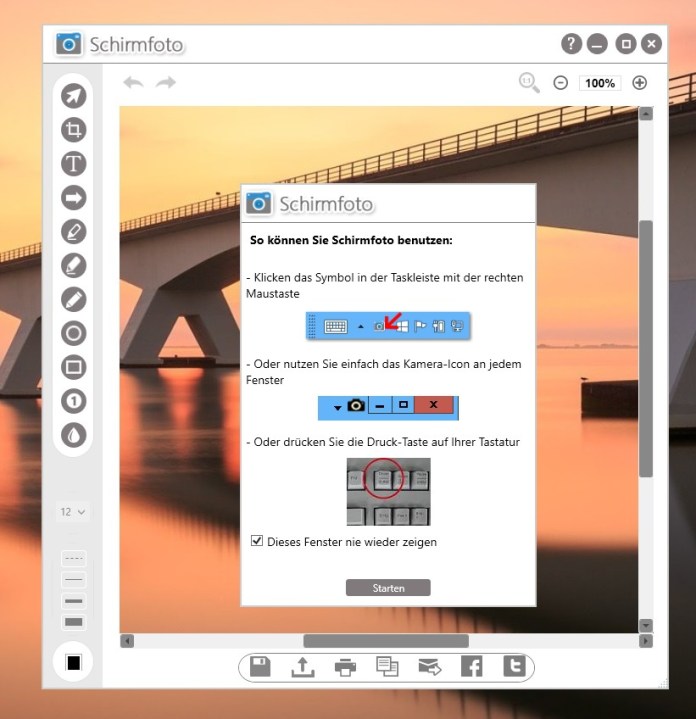The height and width of the screenshot is (719, 696).
Task: Pick the blur droplet tool
Action: pyautogui.click(x=74, y=435)
